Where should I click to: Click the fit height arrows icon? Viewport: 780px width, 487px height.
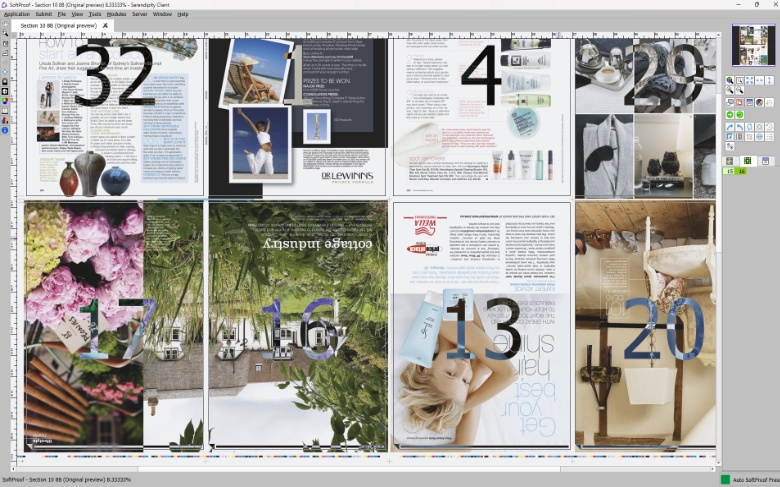769,80
